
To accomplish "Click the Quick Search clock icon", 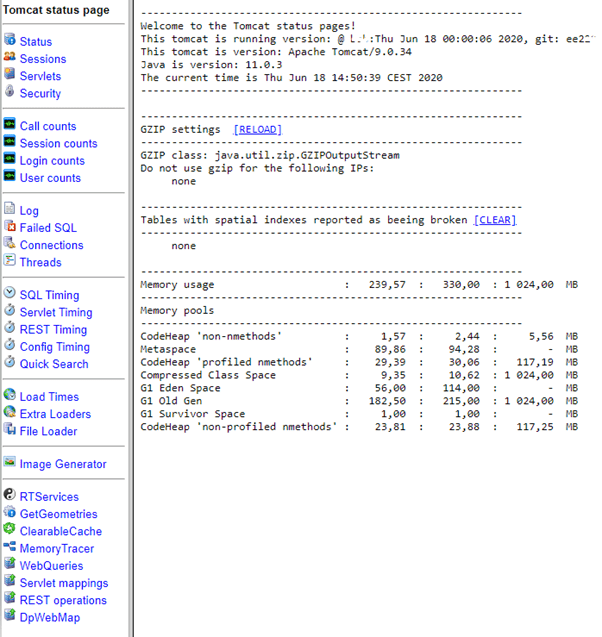I will click(10, 364).
